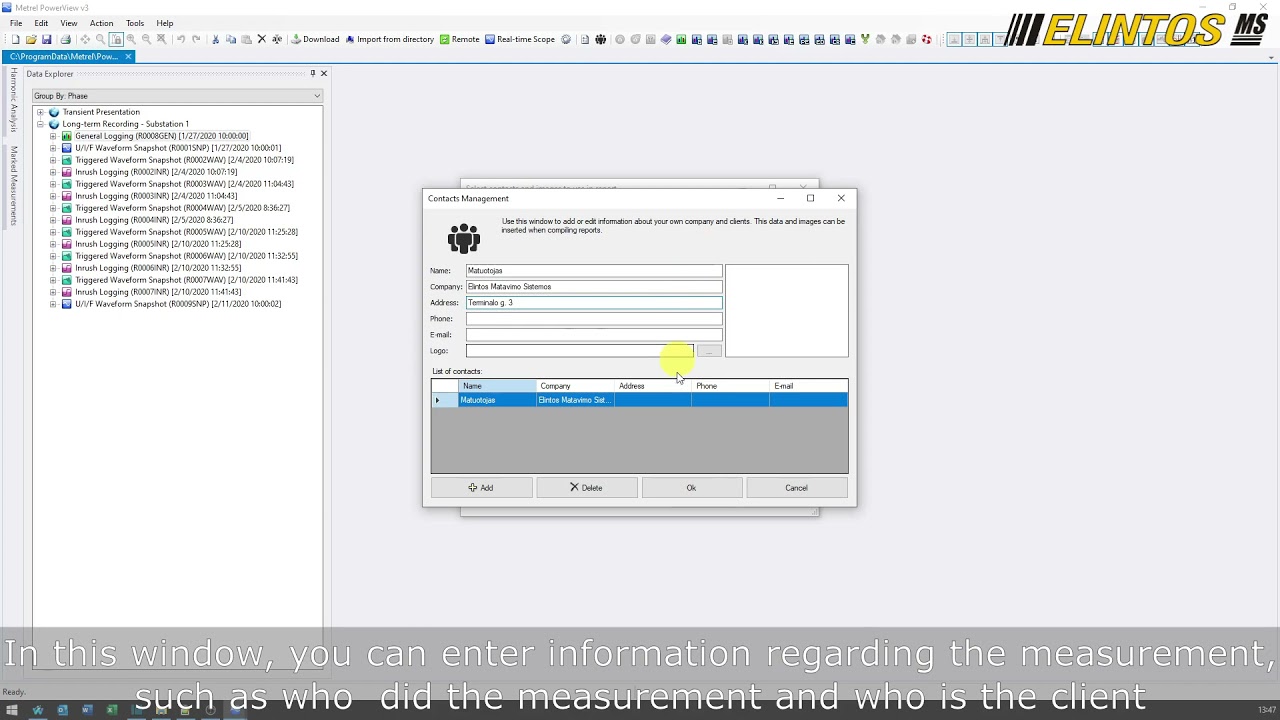This screenshot has height=720, width=1280.
Task: Click Ok in Contacts Management dialog
Action: [691, 488]
